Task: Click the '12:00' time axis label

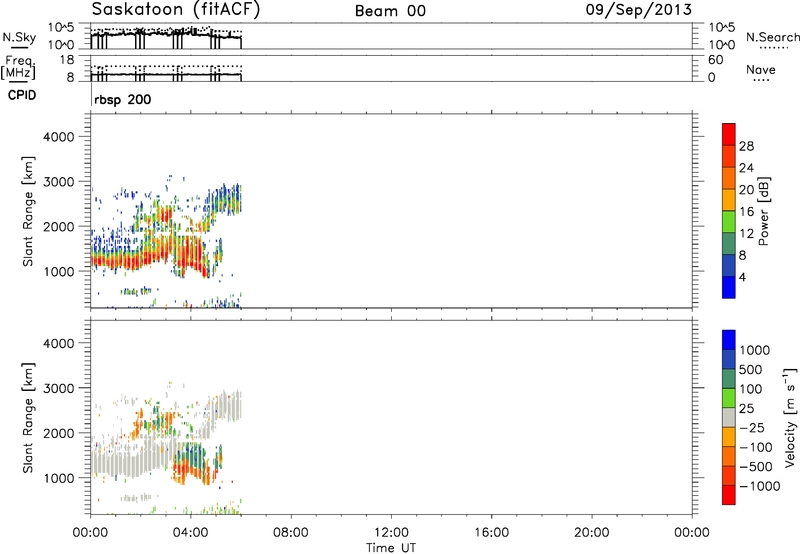Action: 391,533
